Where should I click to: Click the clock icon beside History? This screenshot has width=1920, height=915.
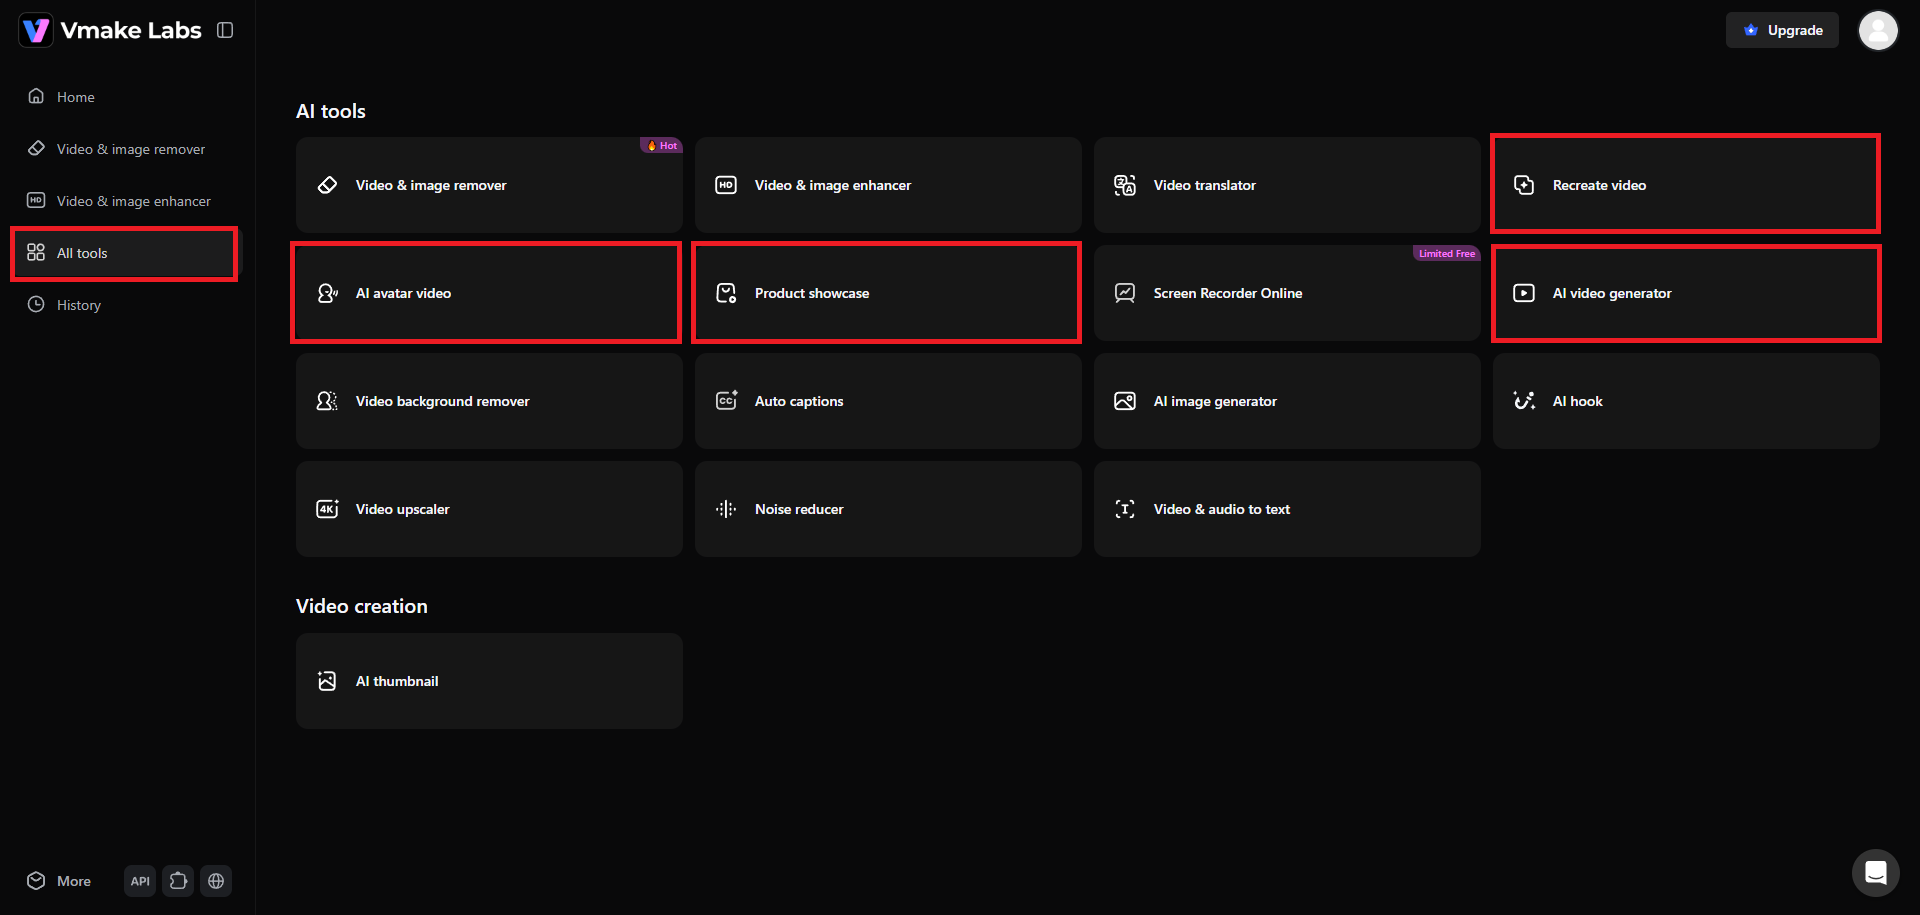coord(36,304)
